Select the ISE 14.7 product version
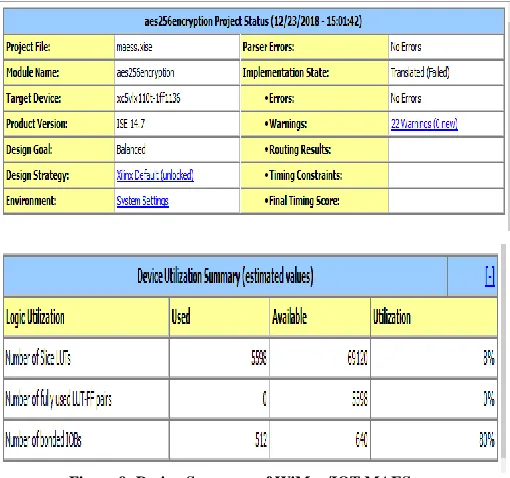The width and height of the screenshot is (510, 478). point(130,124)
